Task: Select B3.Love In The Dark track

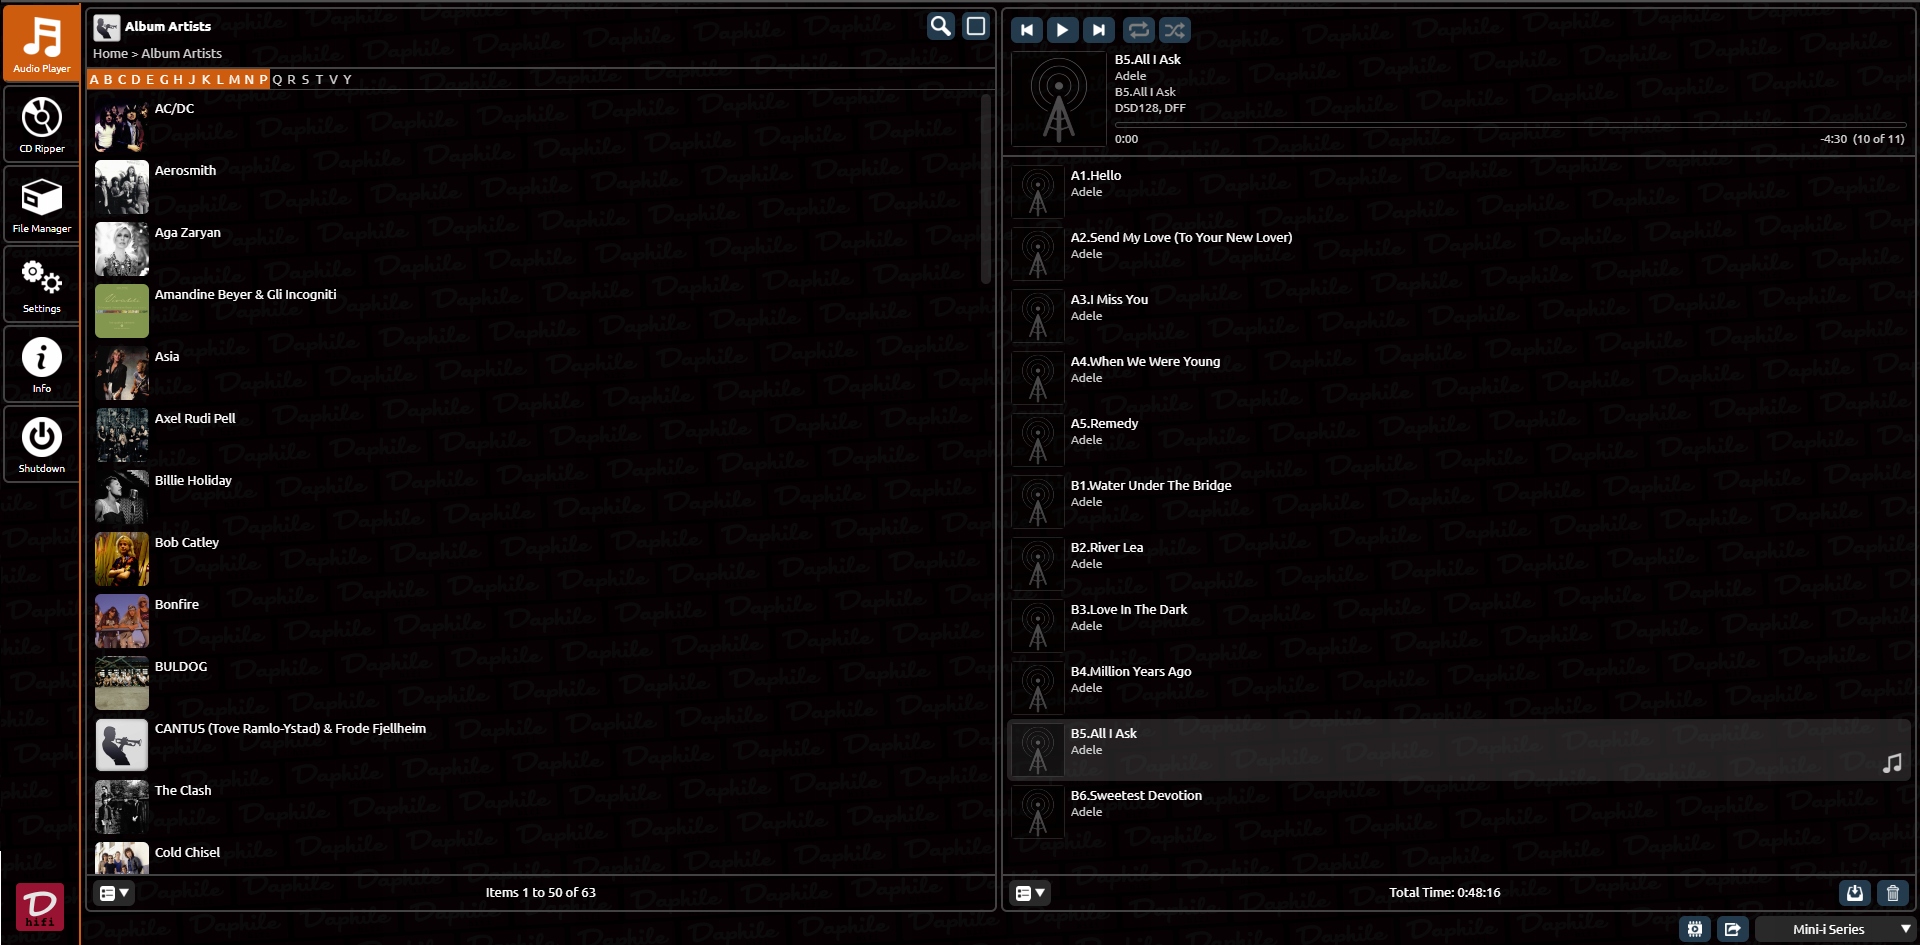Action: [x=1459, y=626]
